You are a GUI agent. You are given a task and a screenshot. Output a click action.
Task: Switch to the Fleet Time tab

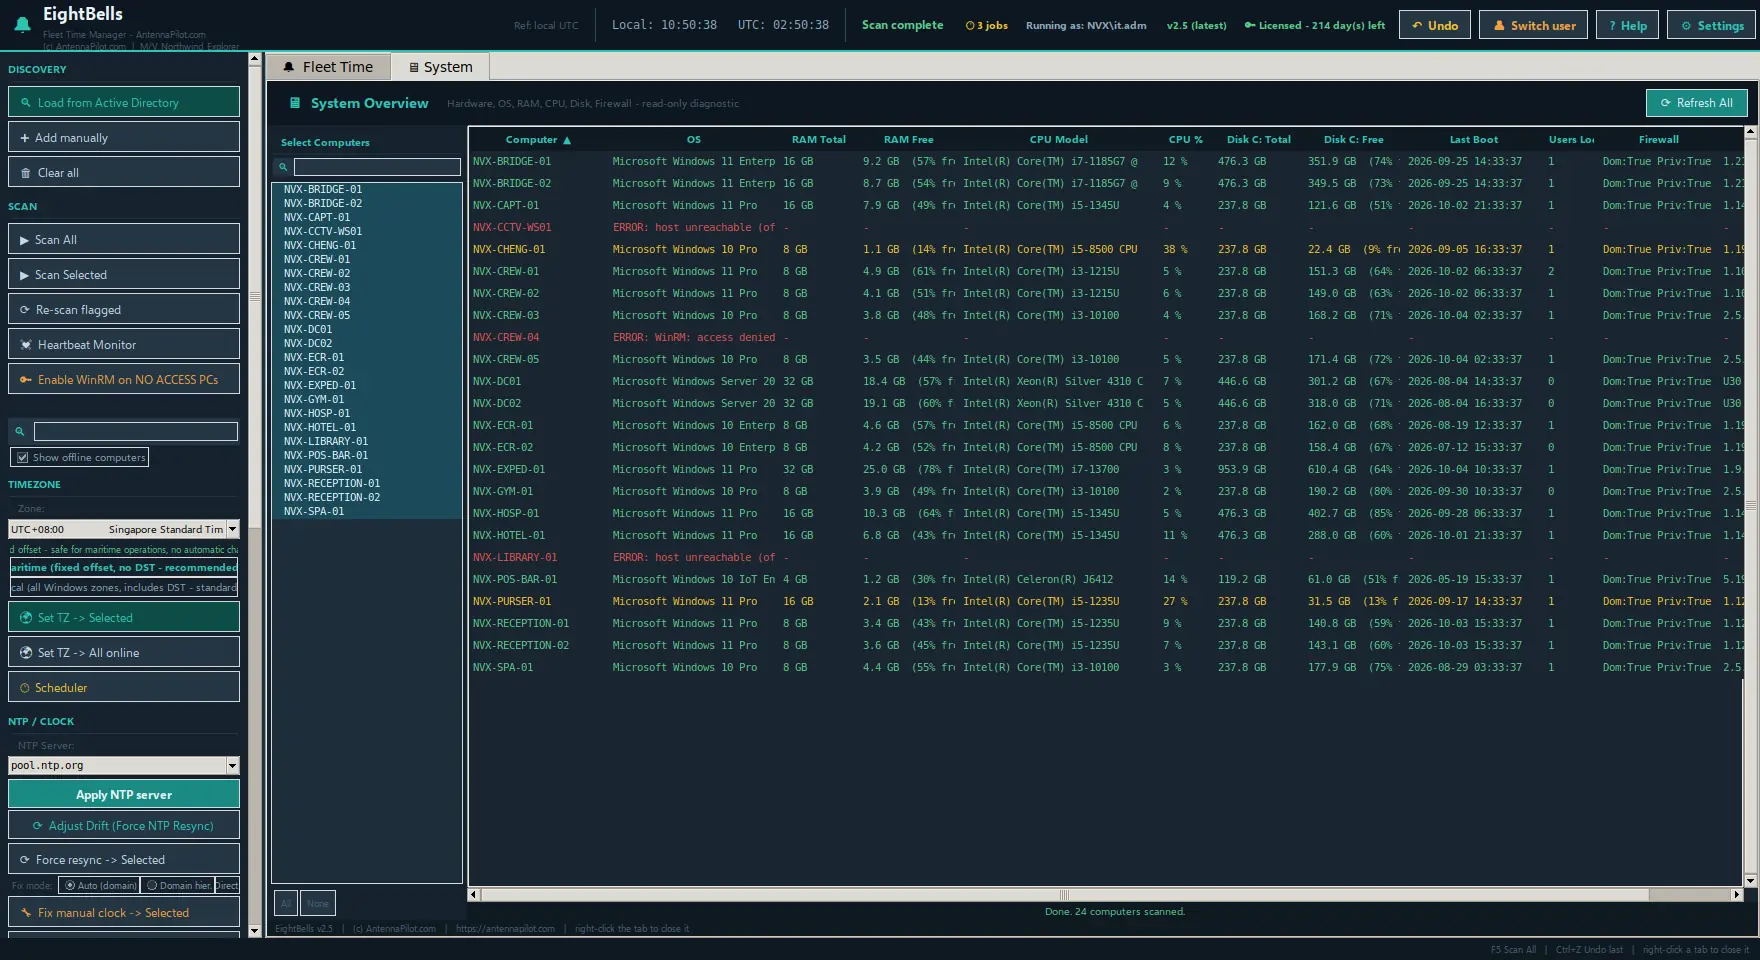point(328,67)
